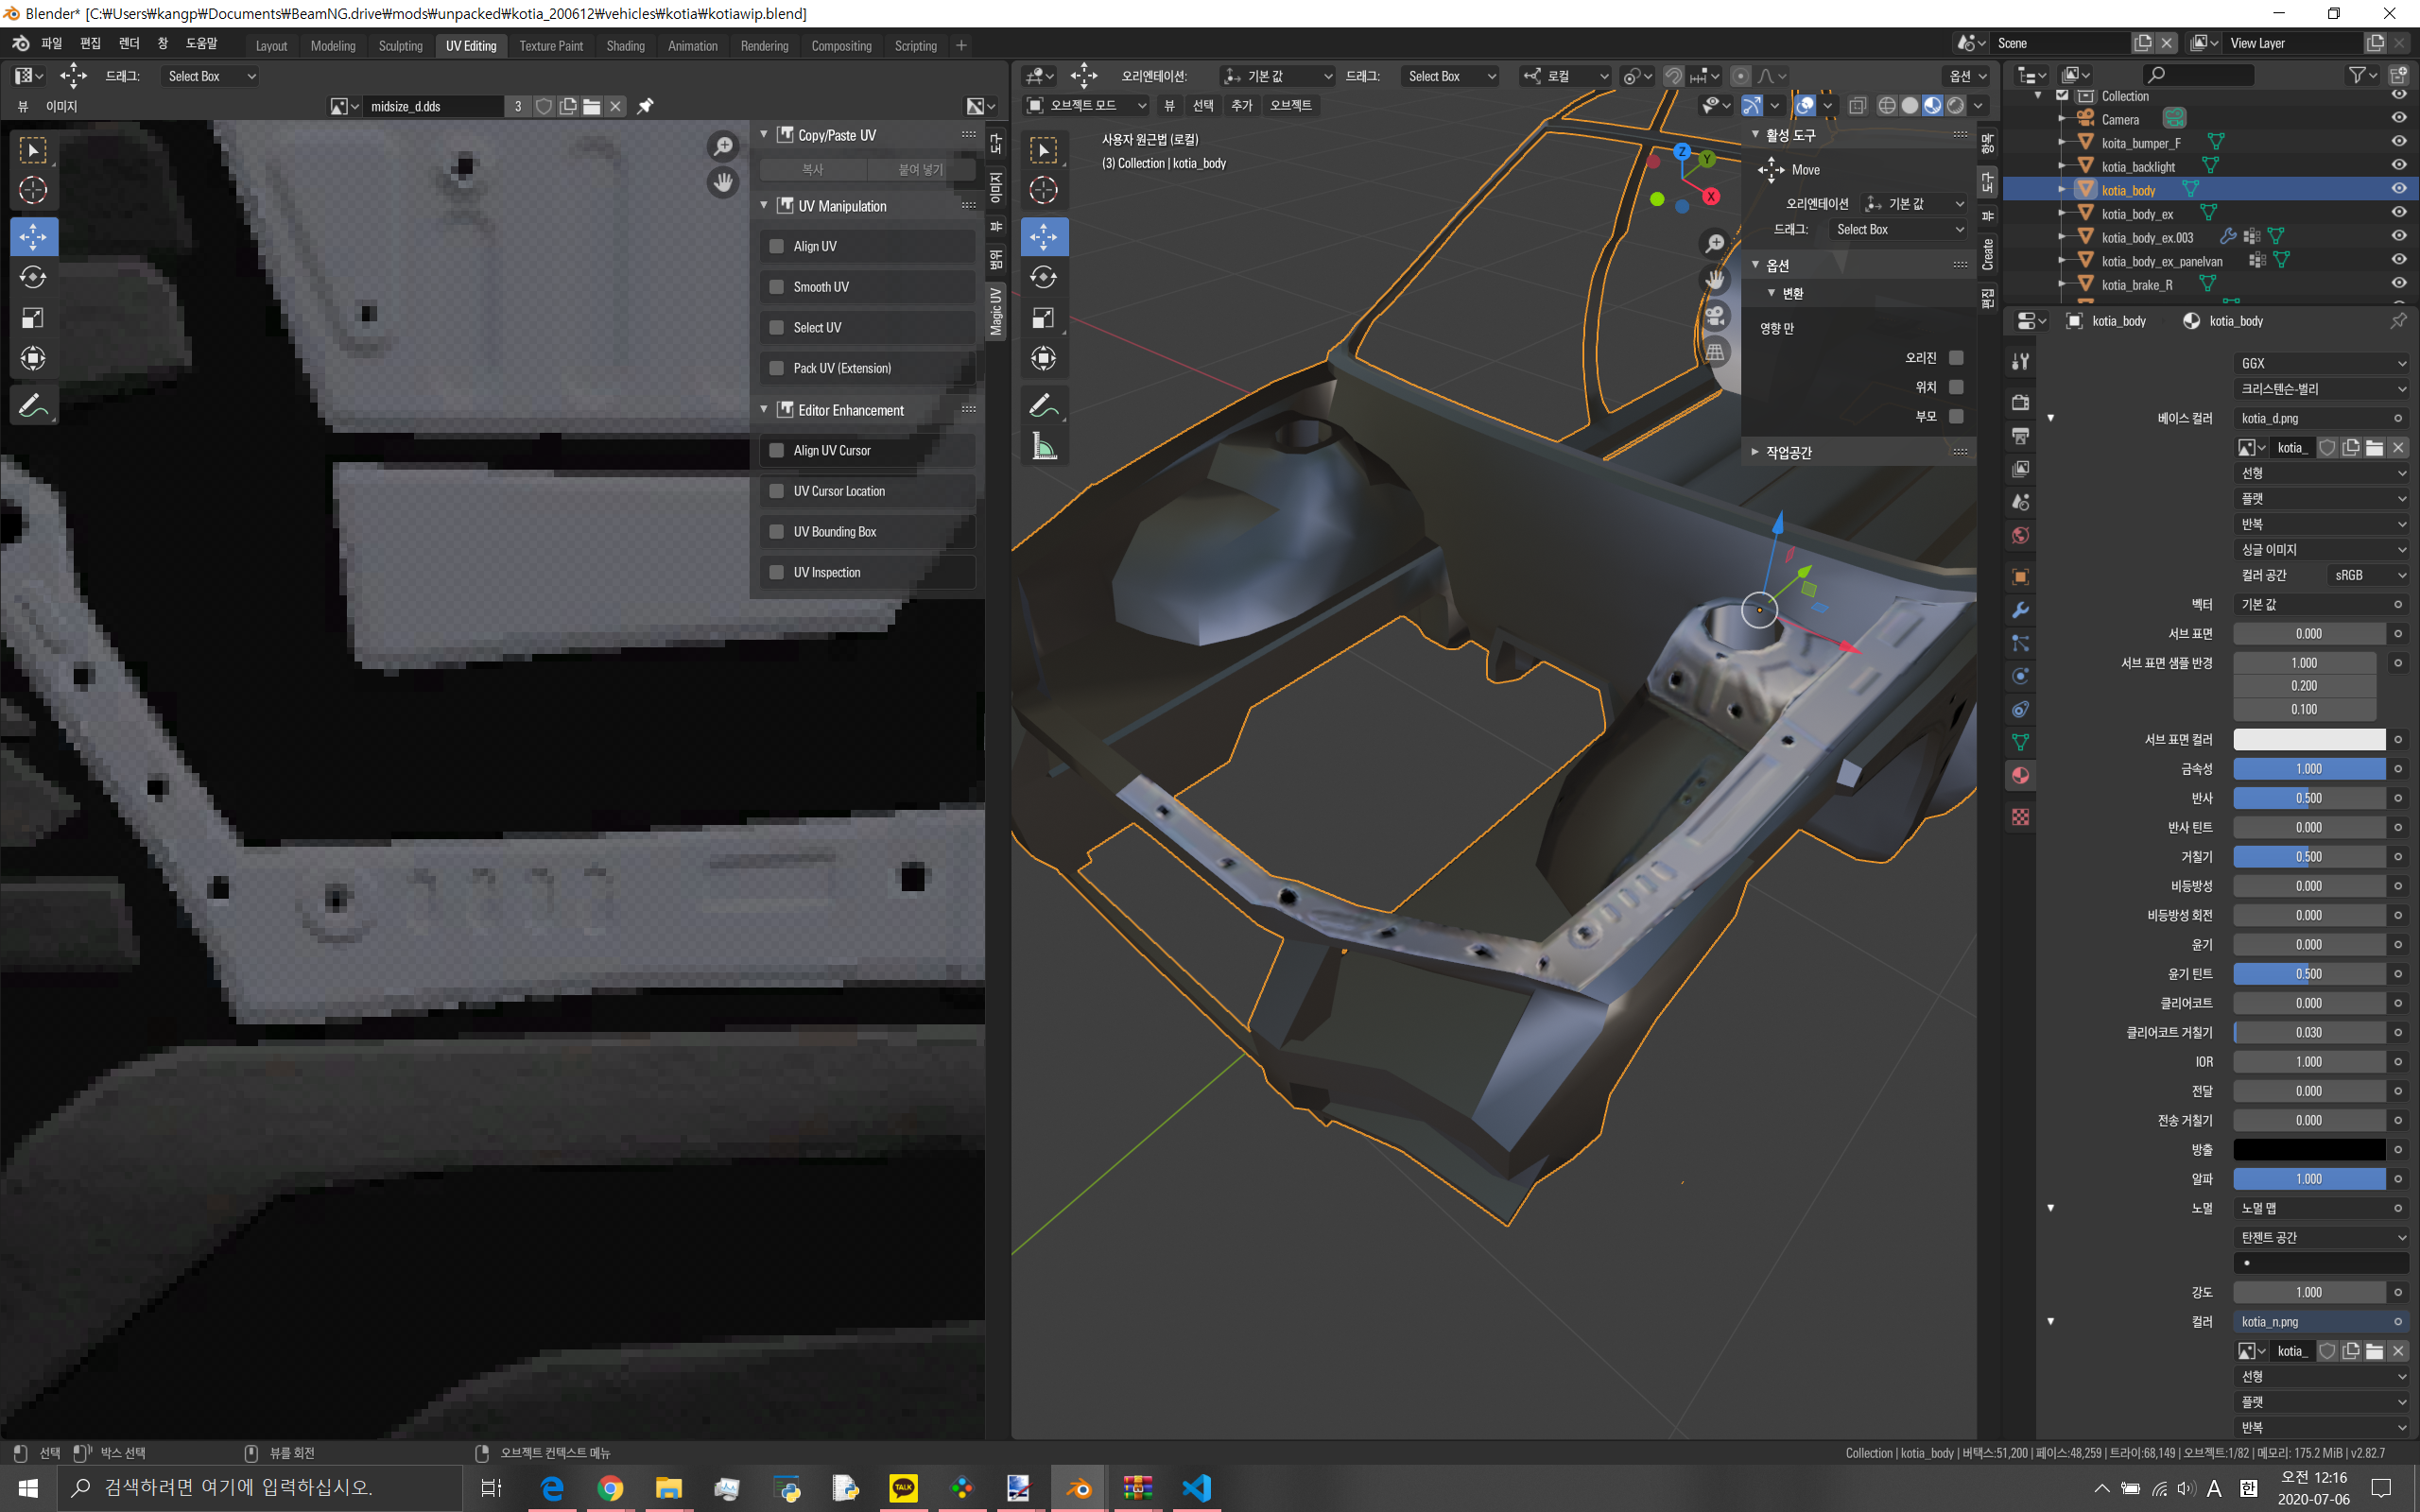2420x1512 pixels.
Task: Click the 서브 표면 컬러 white swatch
Action: [x=2309, y=740]
